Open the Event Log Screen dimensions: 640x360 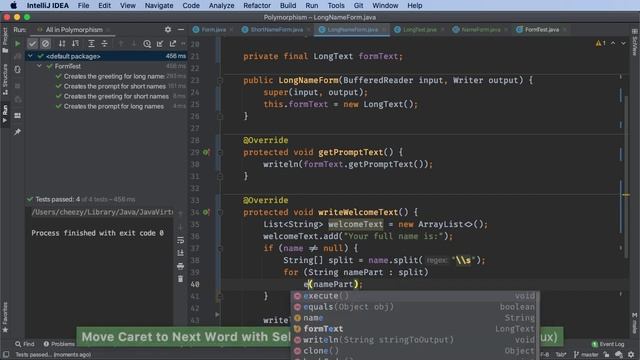[609, 344]
